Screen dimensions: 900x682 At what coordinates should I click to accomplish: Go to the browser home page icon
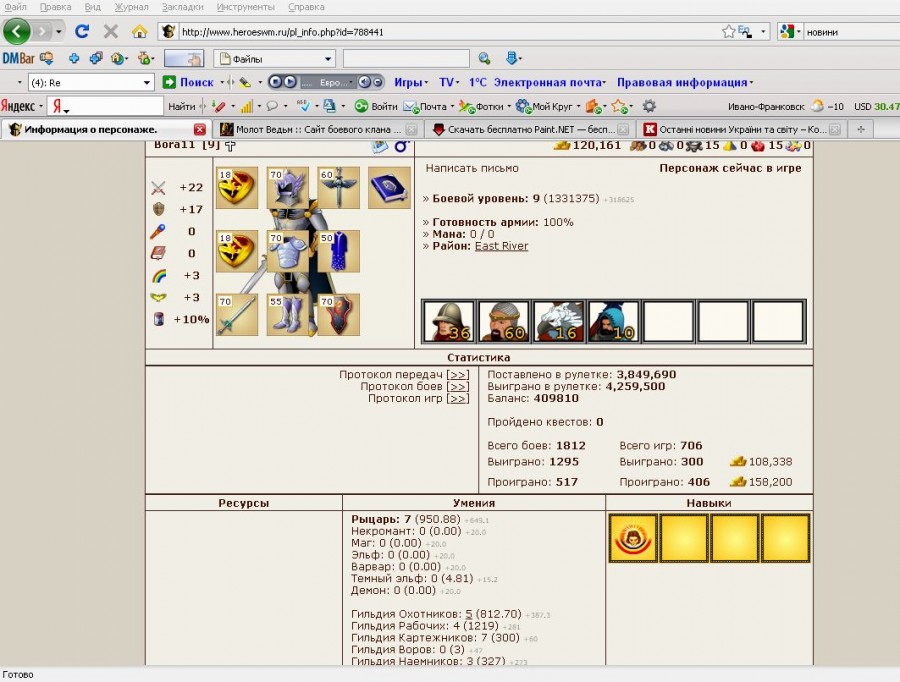click(x=139, y=31)
